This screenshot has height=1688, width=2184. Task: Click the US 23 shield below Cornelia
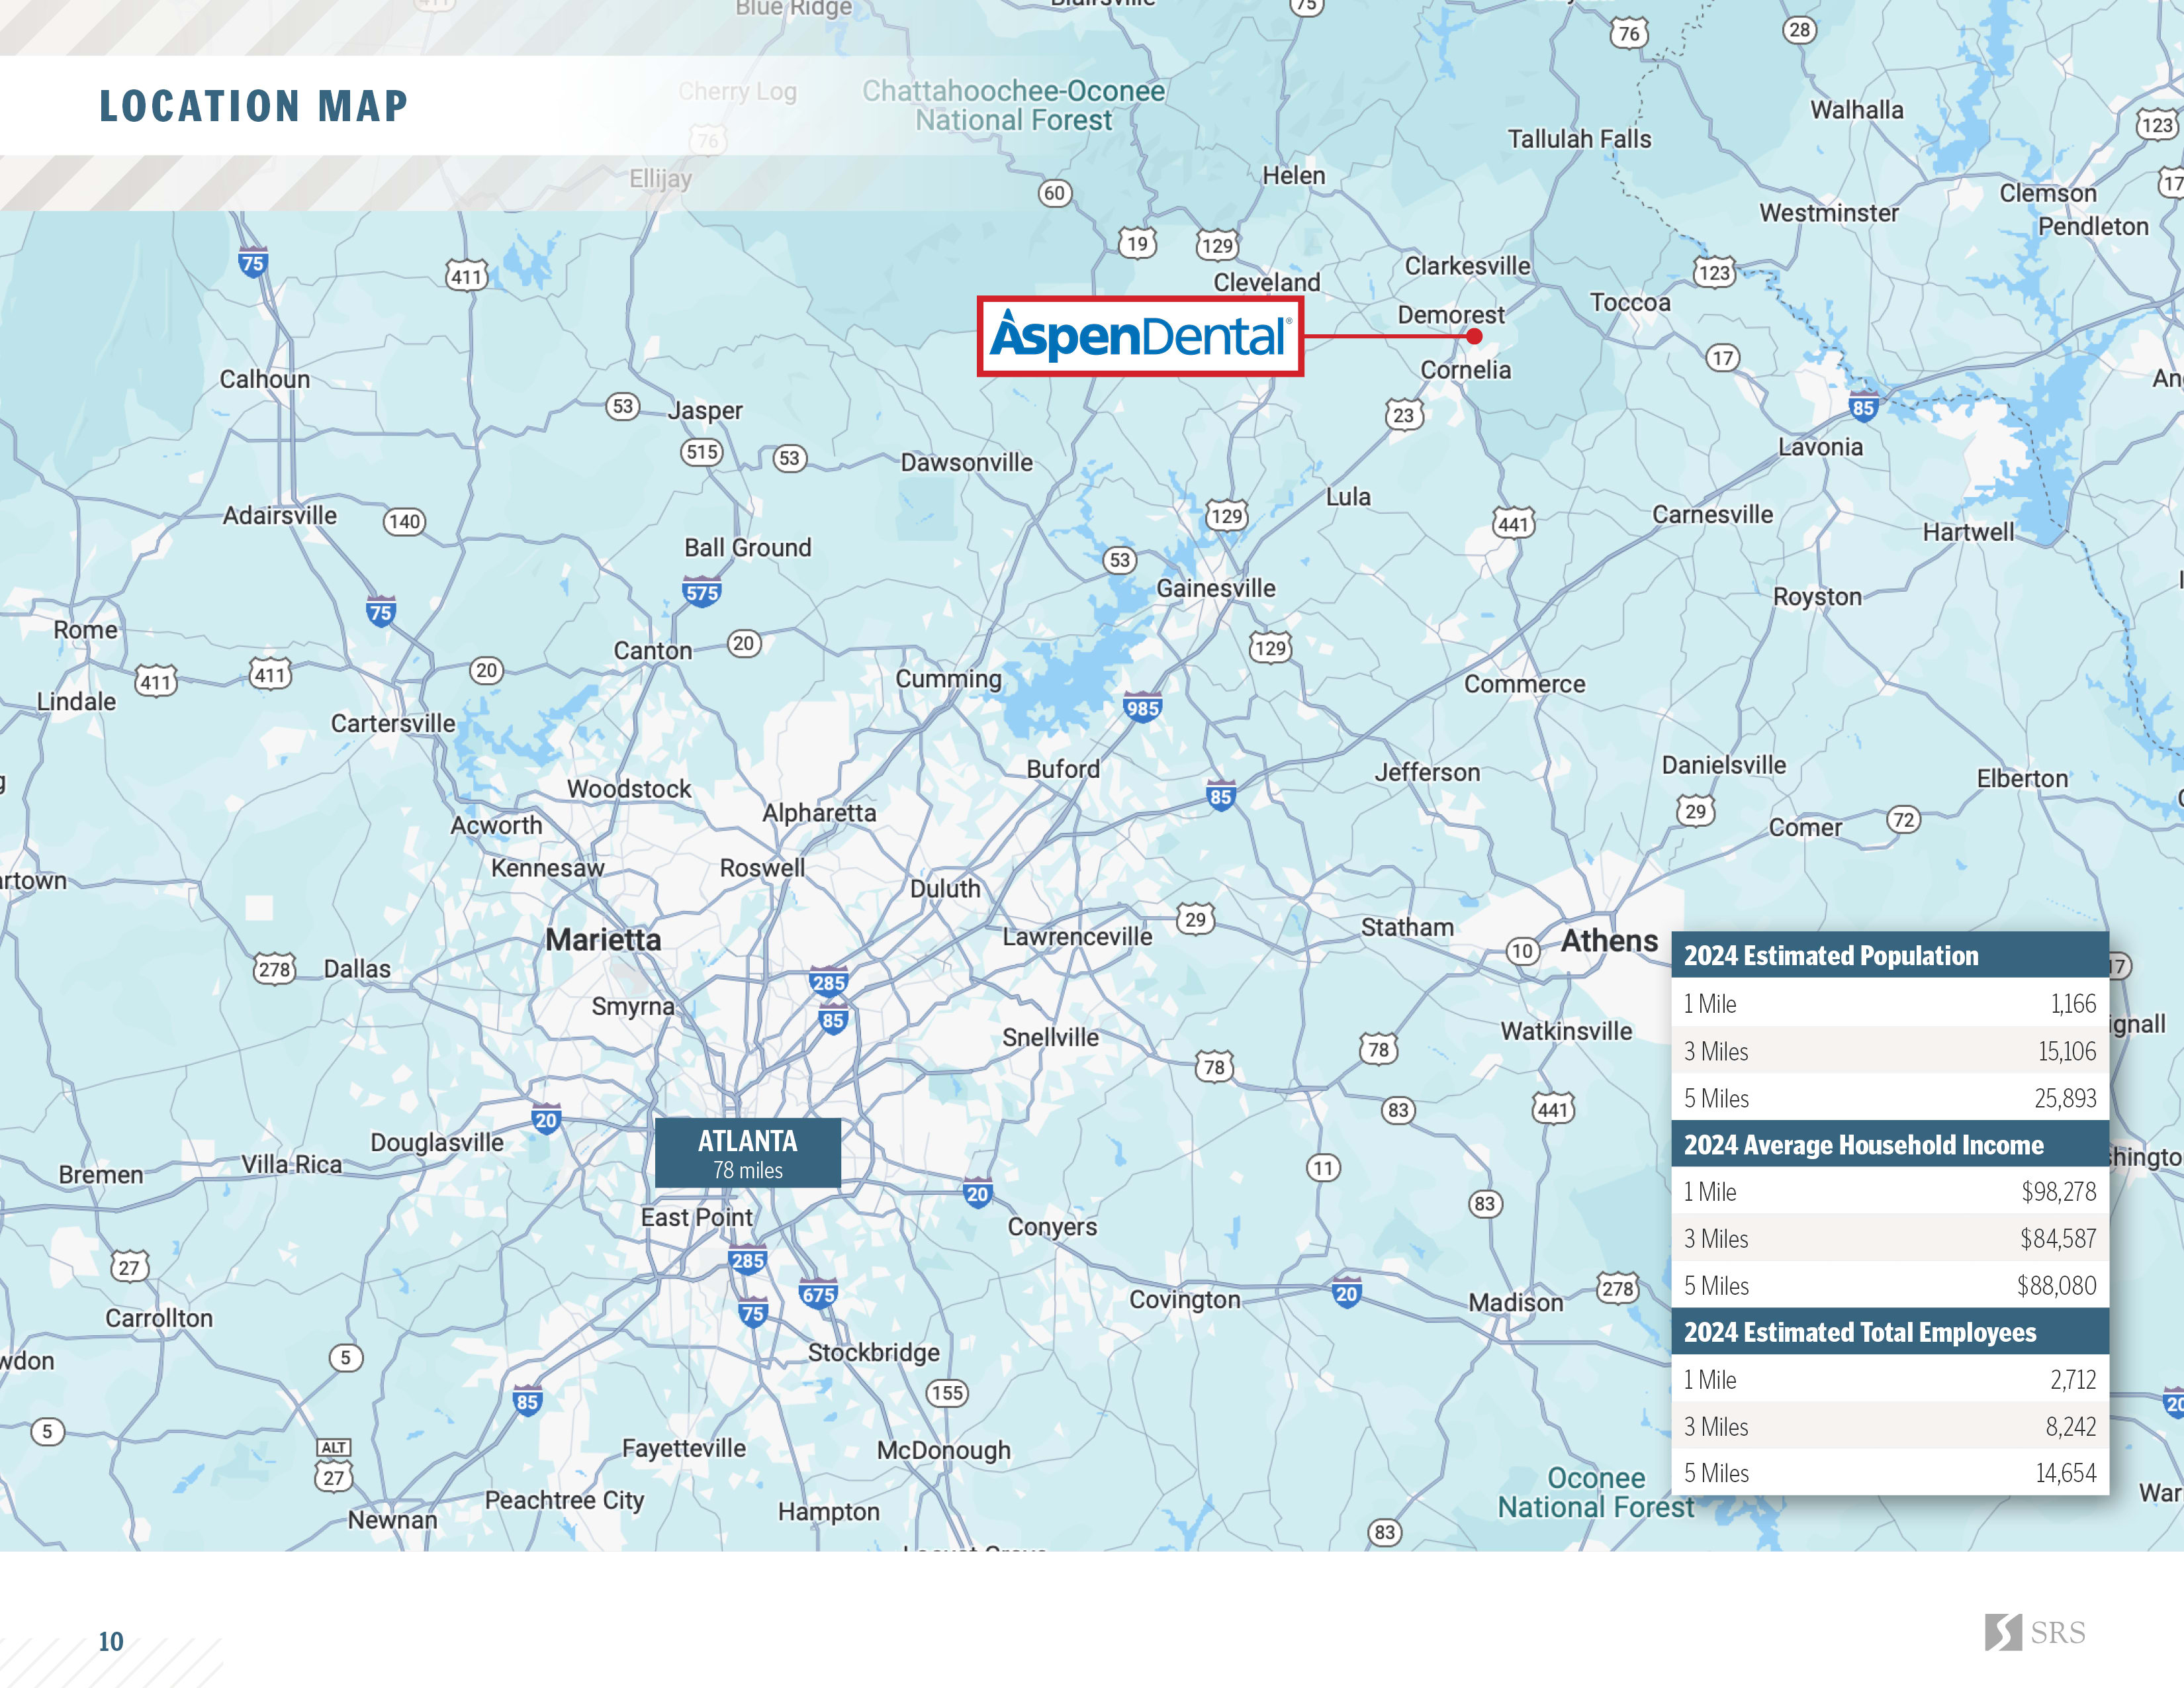pos(1404,415)
